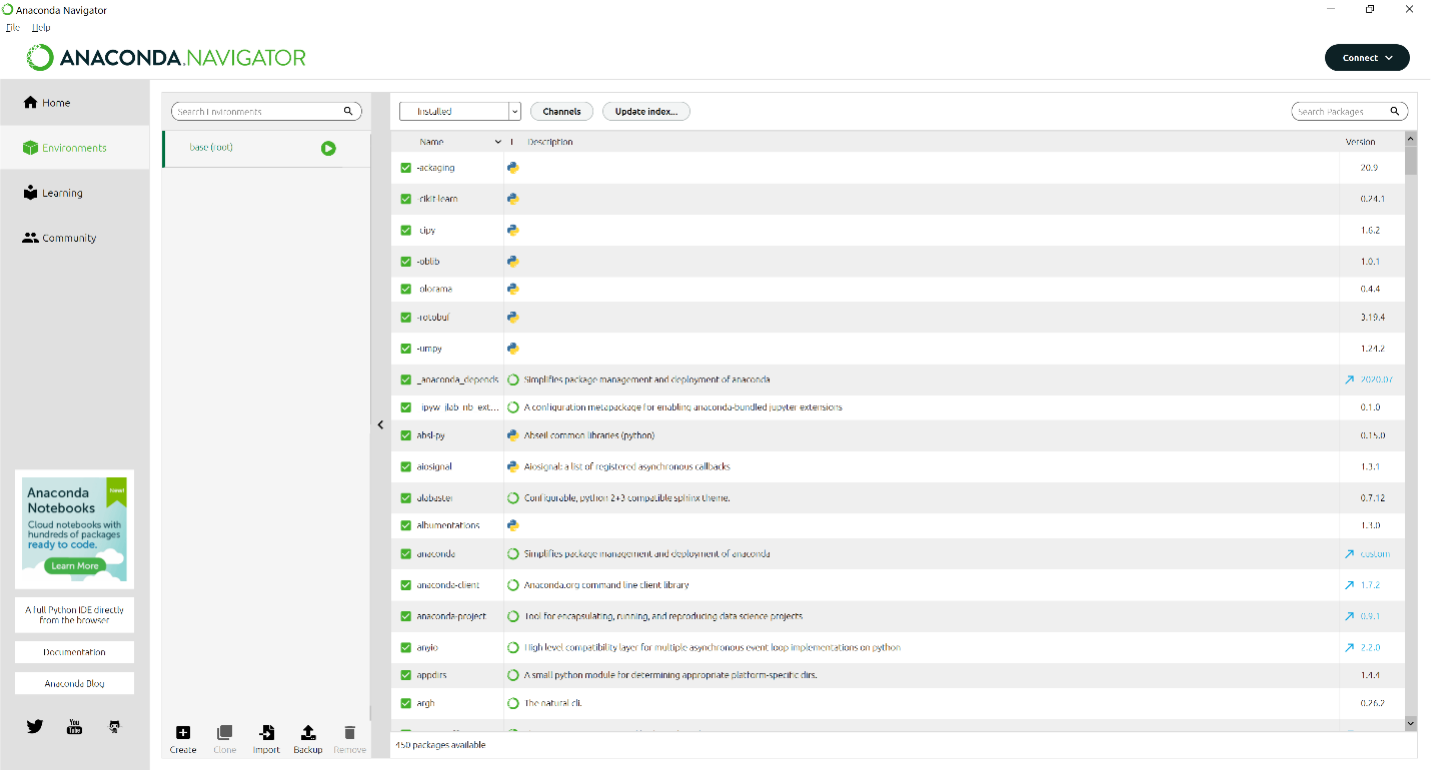This screenshot has height=770, width=1433.
Task: Click the '450 packages available' status text
Action: 441,745
